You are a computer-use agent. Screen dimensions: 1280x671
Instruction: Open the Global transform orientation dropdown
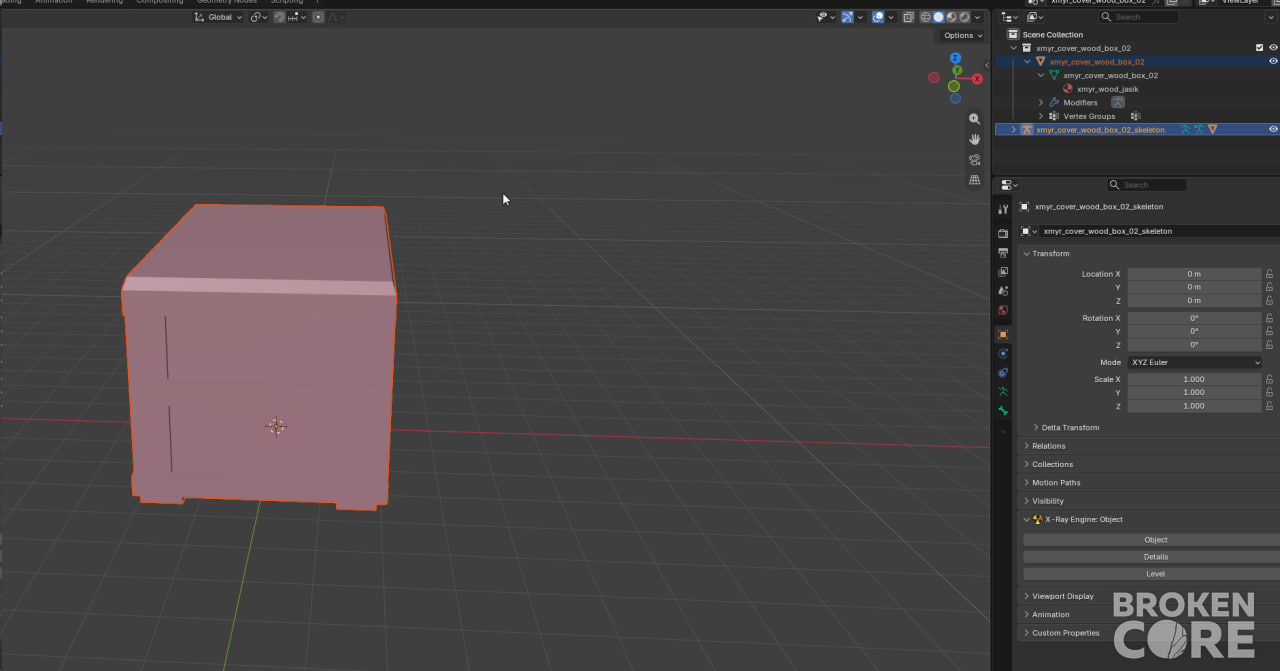click(x=219, y=17)
